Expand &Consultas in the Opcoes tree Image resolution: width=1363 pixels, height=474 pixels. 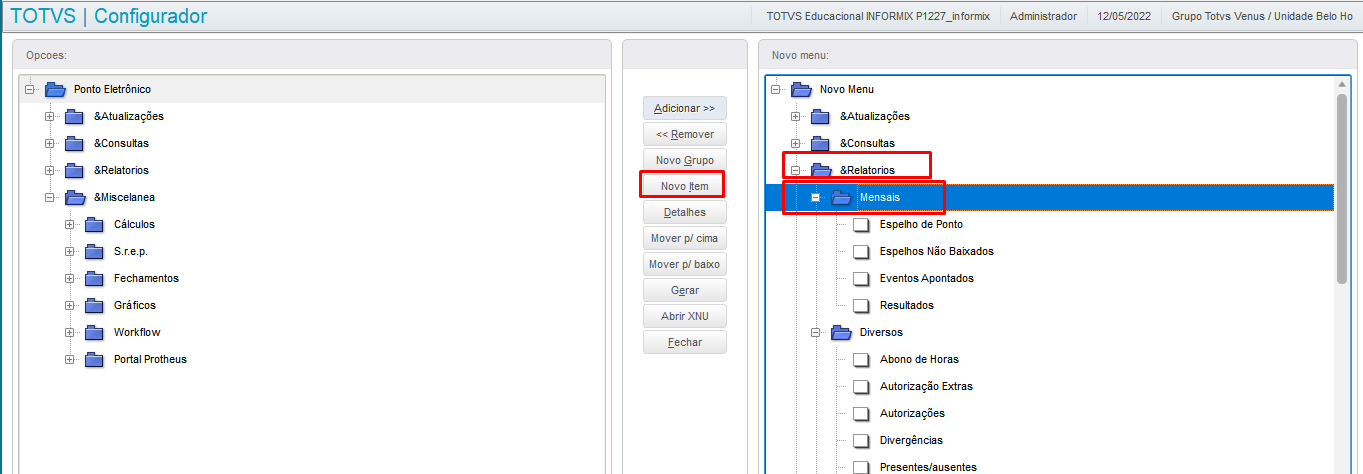tap(50, 143)
